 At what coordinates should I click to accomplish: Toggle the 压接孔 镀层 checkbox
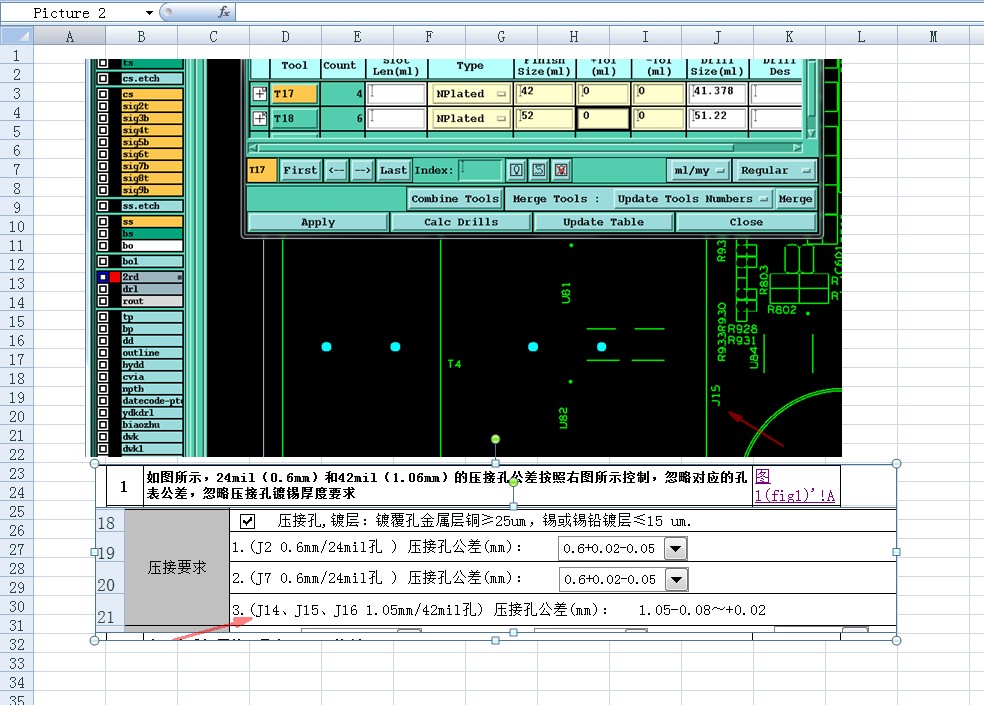coord(247,521)
